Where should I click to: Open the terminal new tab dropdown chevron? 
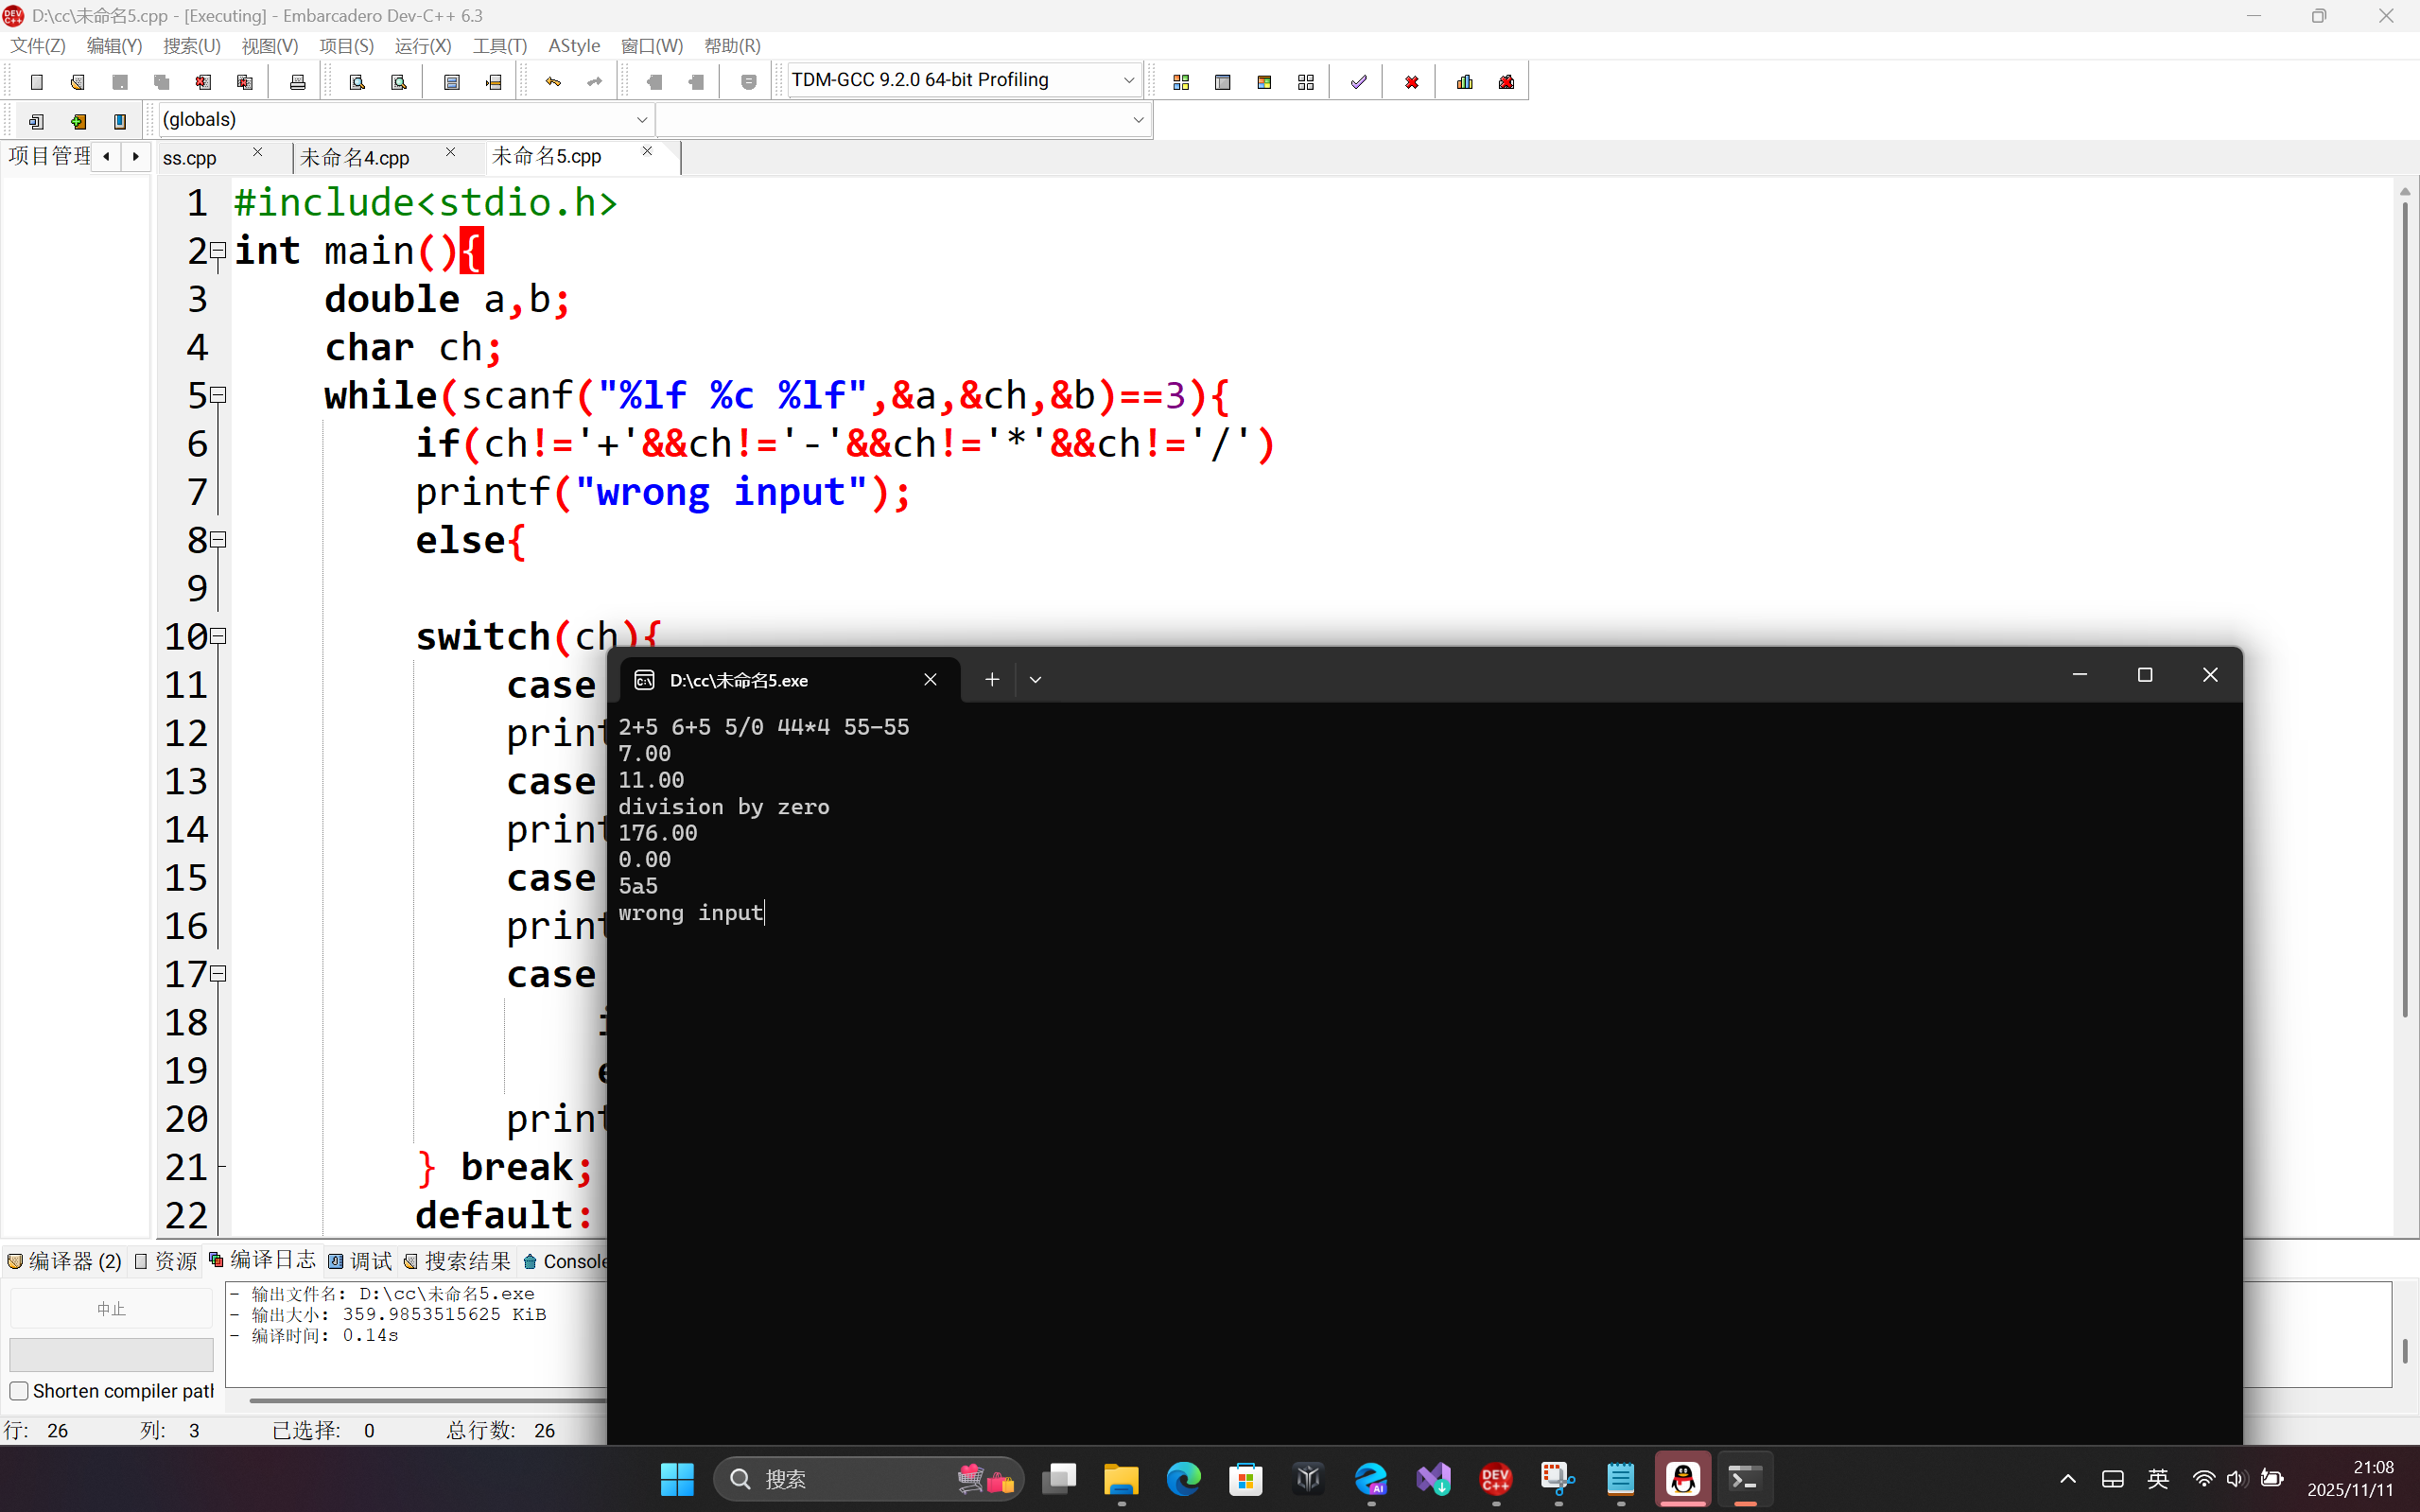point(1035,680)
